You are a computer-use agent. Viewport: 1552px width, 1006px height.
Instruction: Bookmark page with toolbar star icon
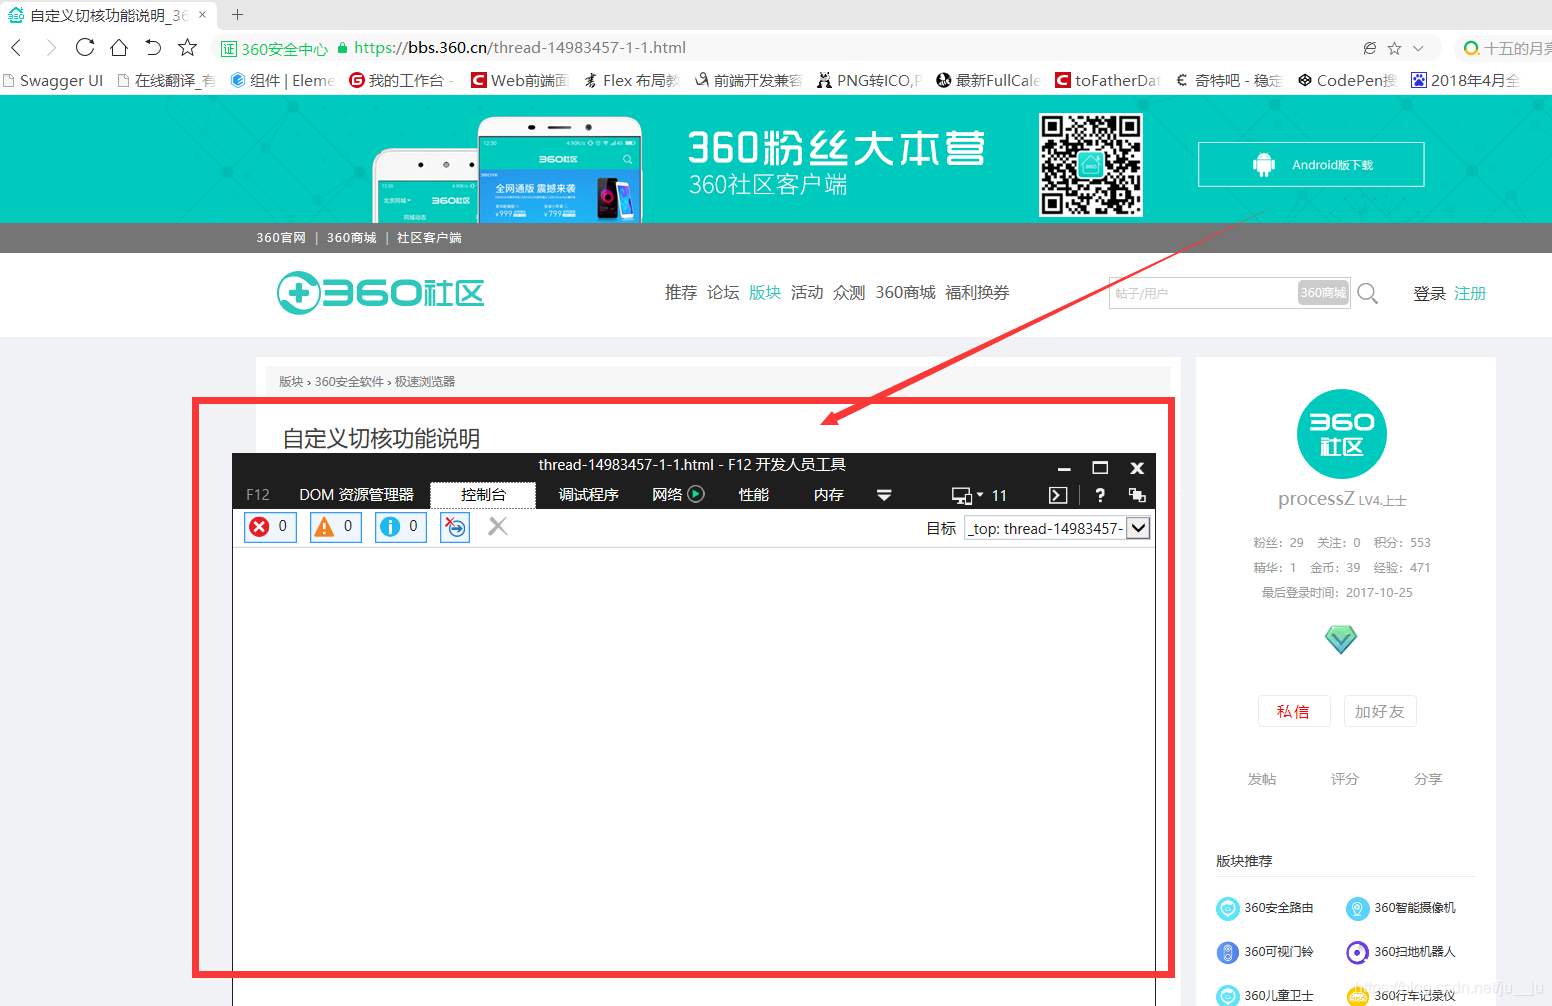tap(187, 47)
